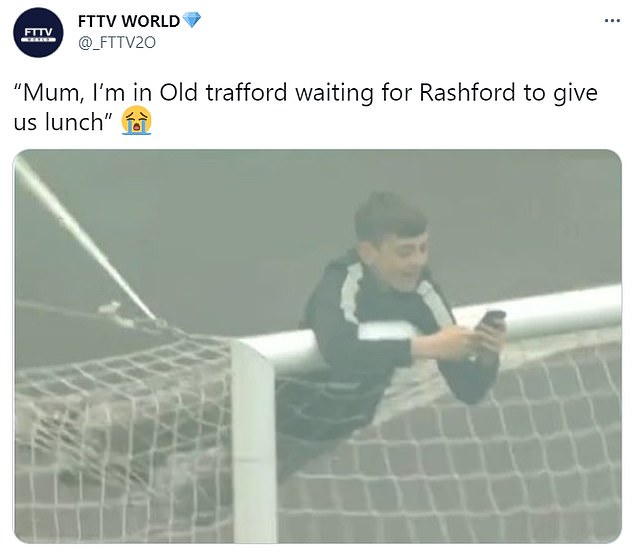Viewport: 634px width, 551px height.
Task: Click the word Rashford in the tweet
Action: tap(467, 93)
